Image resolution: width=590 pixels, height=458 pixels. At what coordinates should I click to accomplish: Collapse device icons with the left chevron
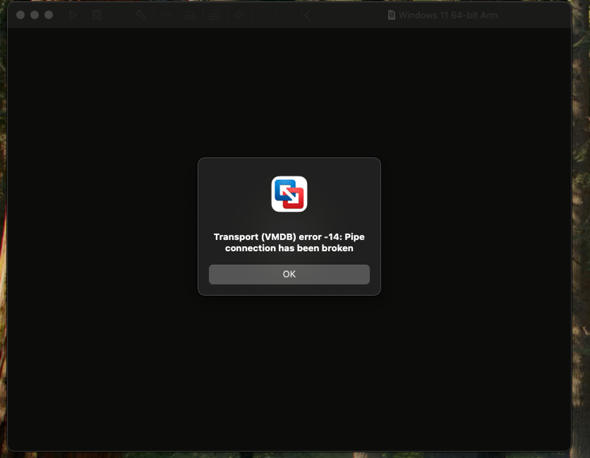(307, 15)
